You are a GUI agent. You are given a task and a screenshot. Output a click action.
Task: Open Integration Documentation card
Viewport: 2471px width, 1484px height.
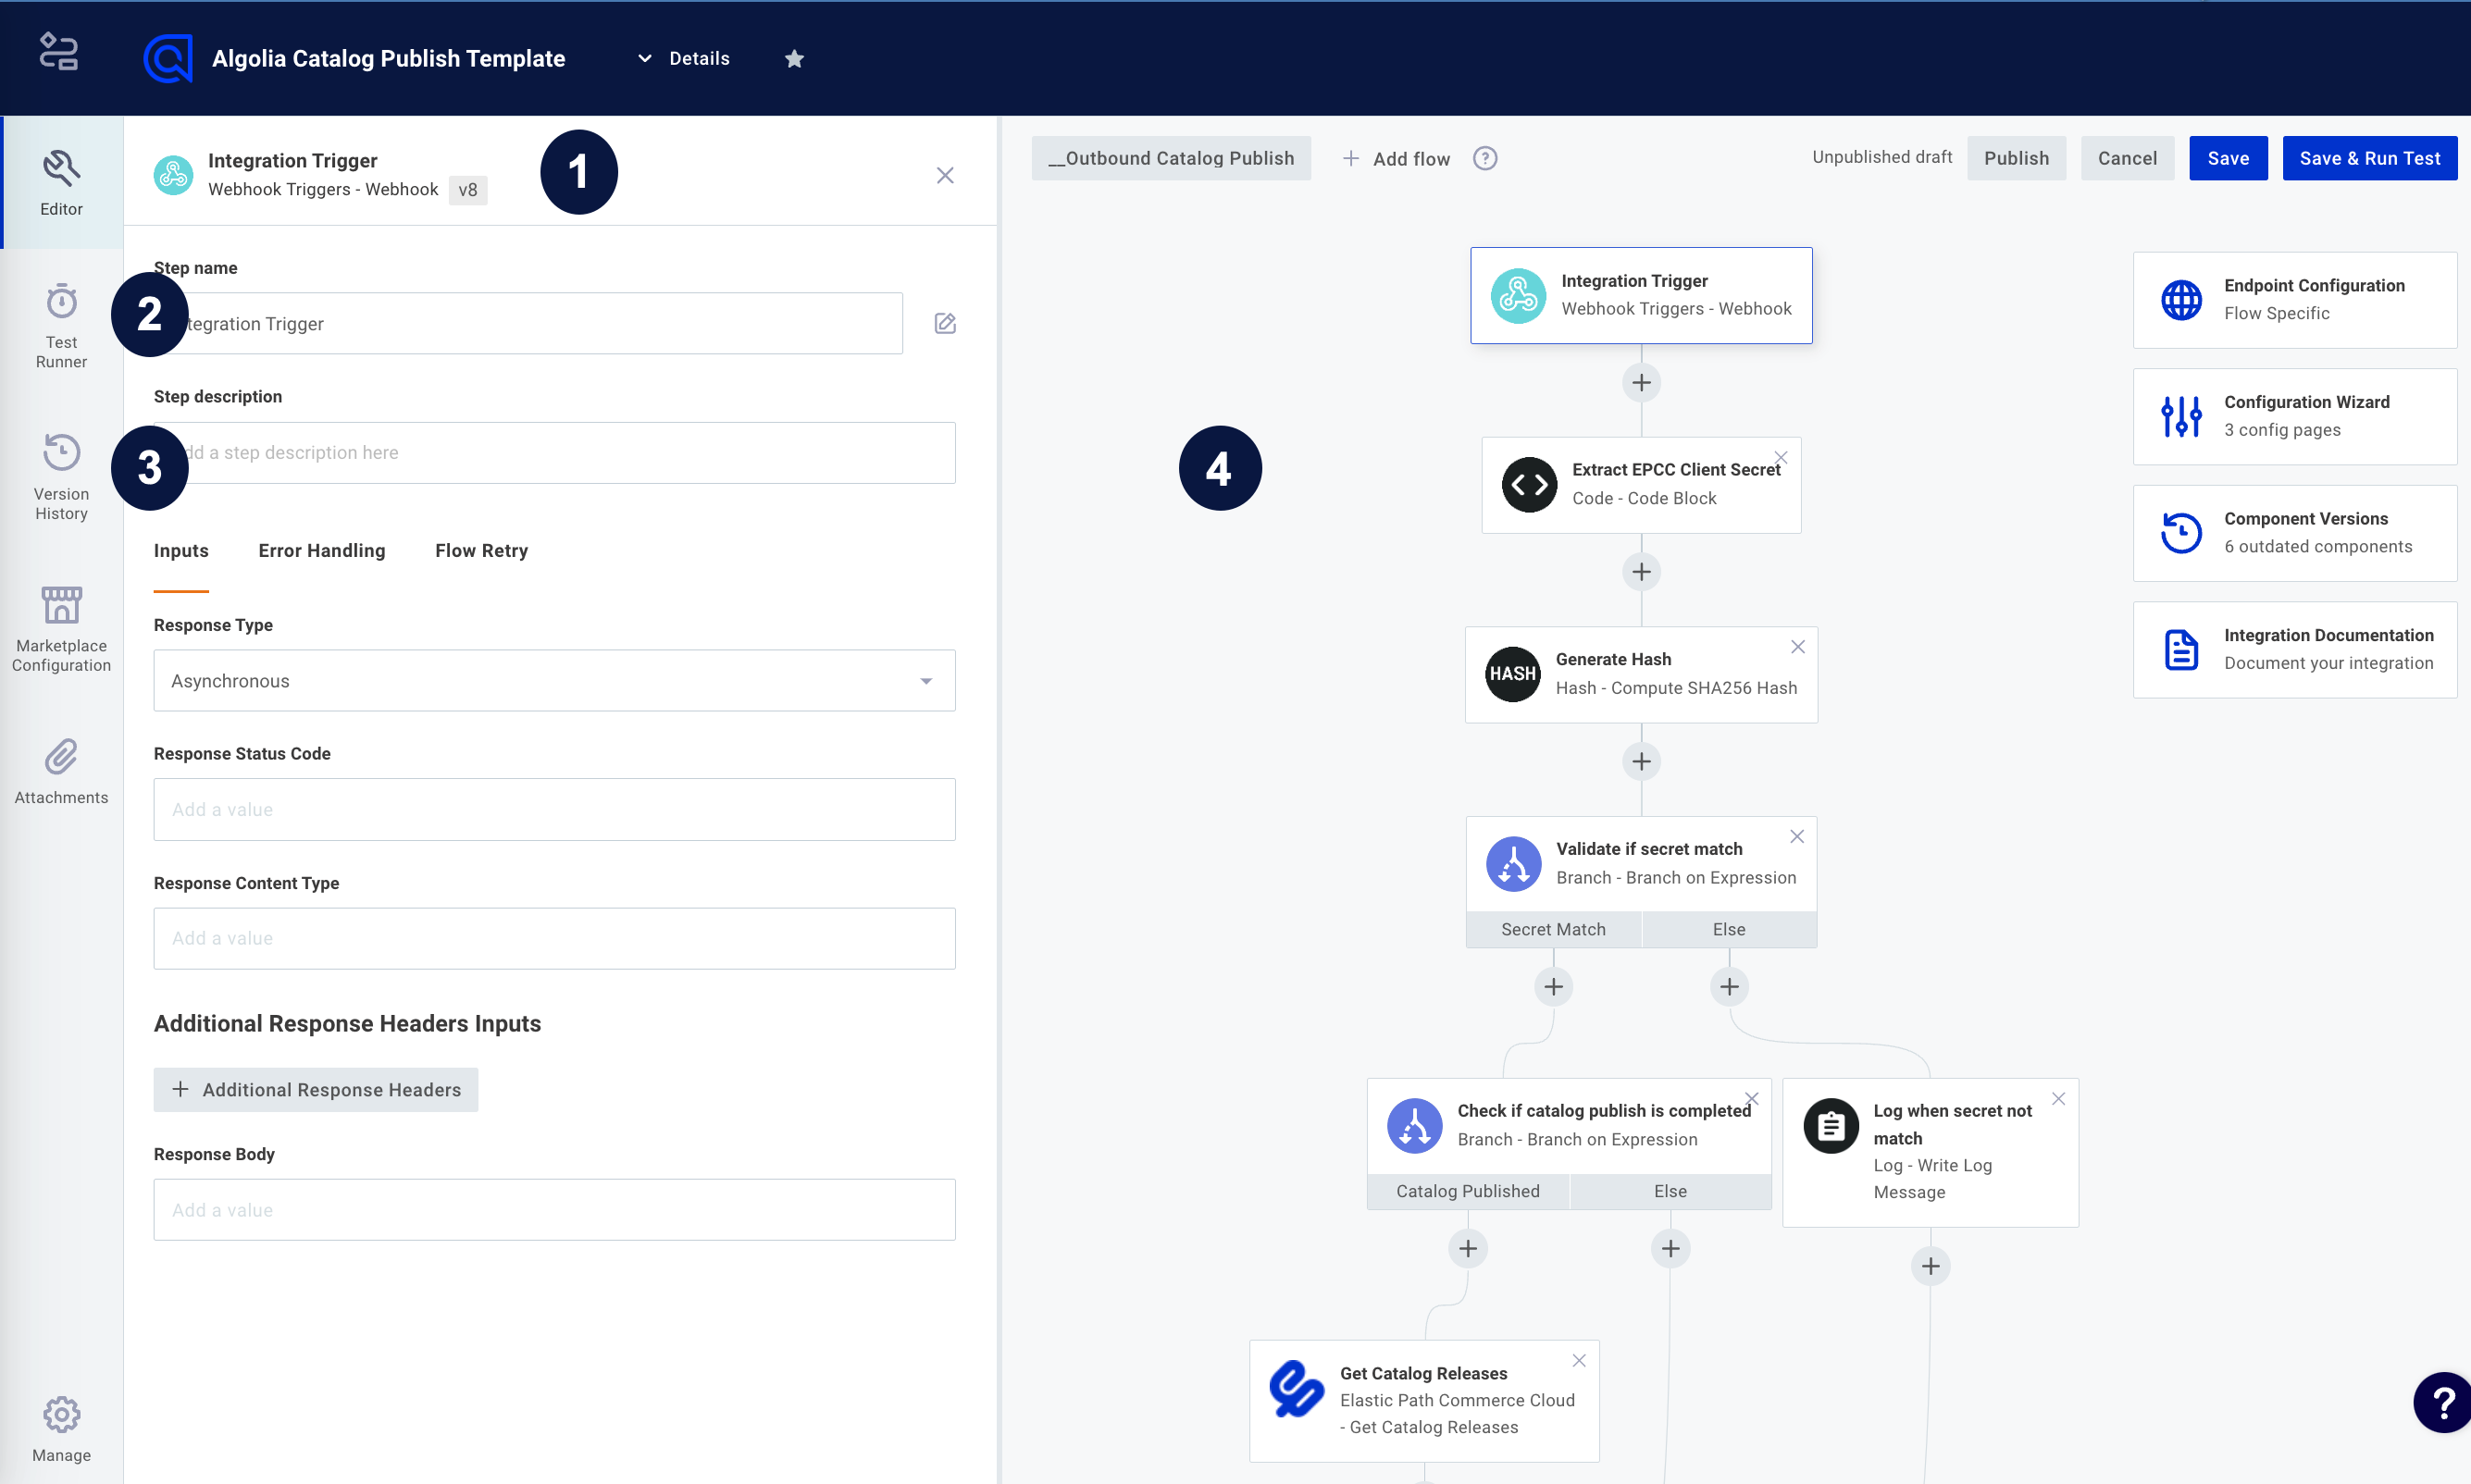2294,650
